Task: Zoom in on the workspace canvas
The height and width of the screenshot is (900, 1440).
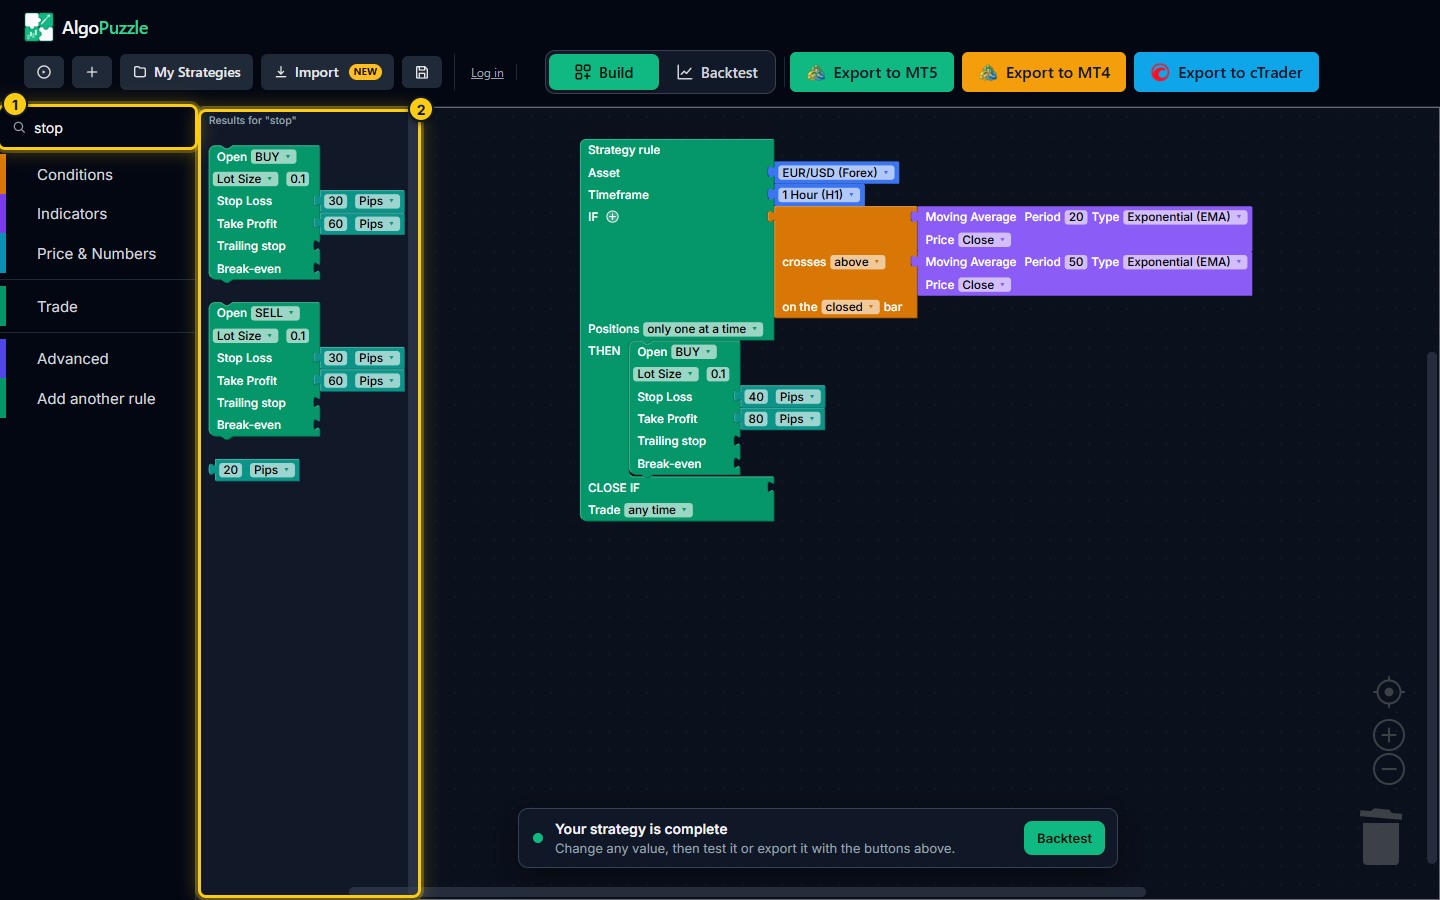Action: tap(1389, 735)
